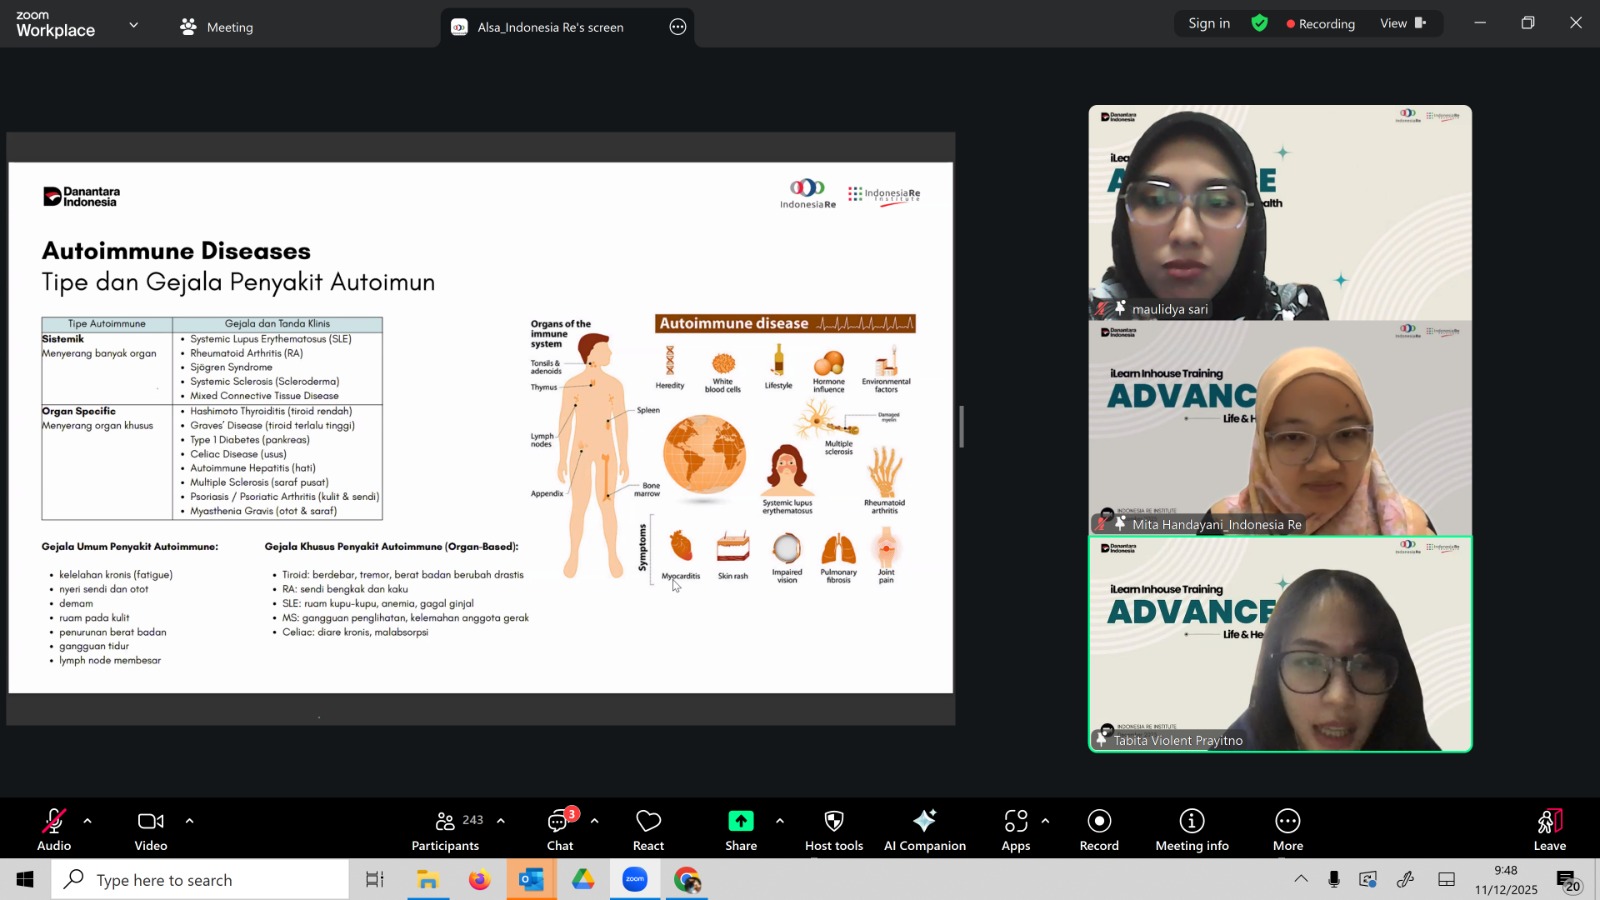Toggle meeting recording with Record button
This screenshot has height=900, width=1600.
point(1099,830)
